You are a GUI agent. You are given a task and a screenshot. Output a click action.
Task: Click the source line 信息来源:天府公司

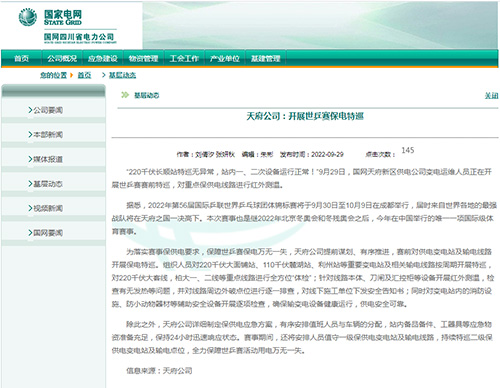tap(159, 371)
